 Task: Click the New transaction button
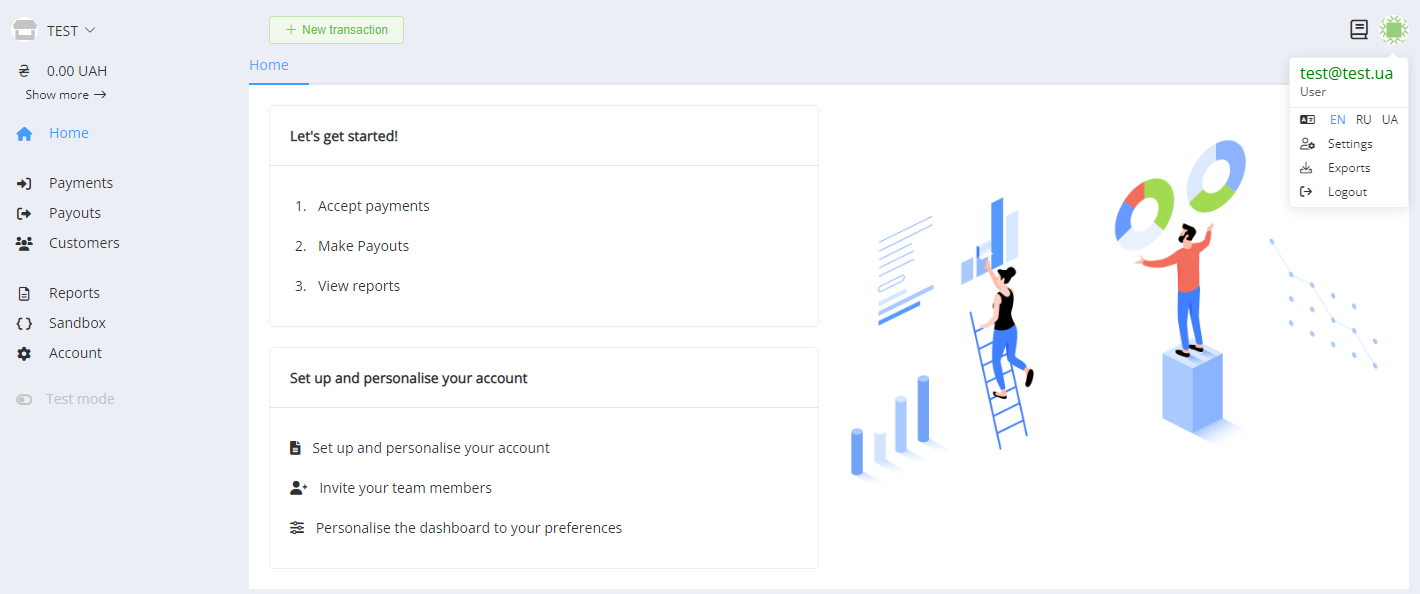click(x=336, y=30)
